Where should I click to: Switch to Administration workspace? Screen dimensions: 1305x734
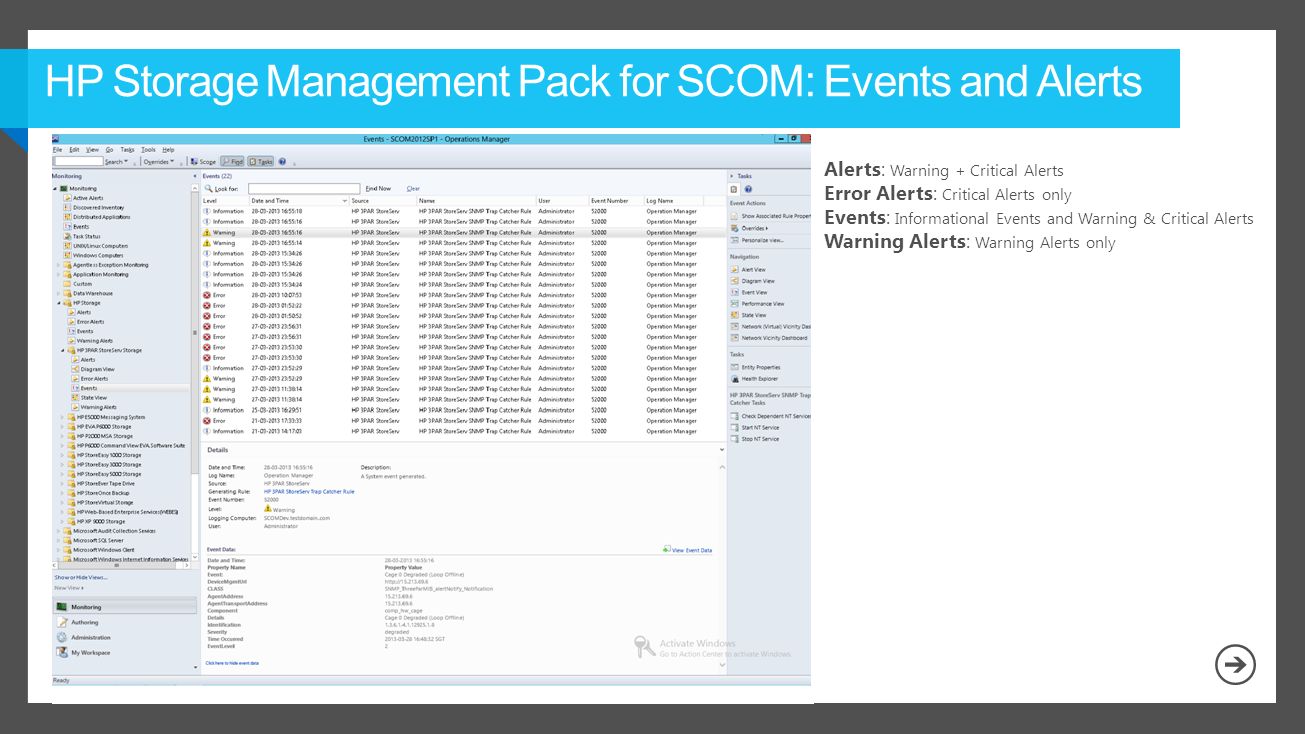coord(124,637)
